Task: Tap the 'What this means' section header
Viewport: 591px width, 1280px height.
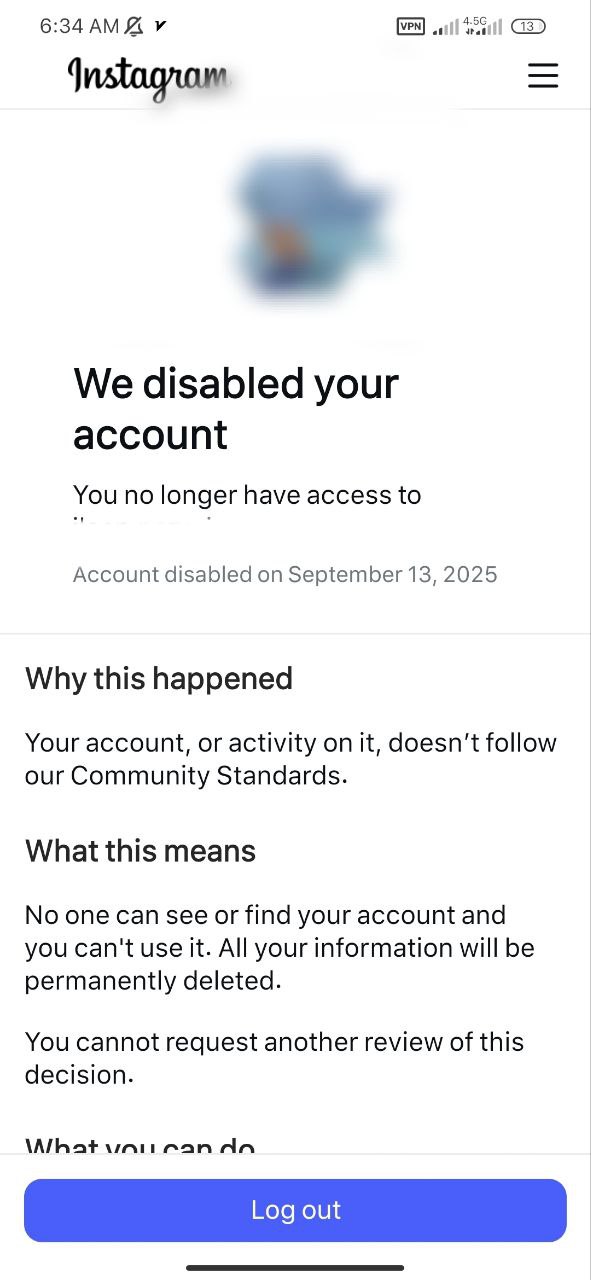Action: click(140, 851)
